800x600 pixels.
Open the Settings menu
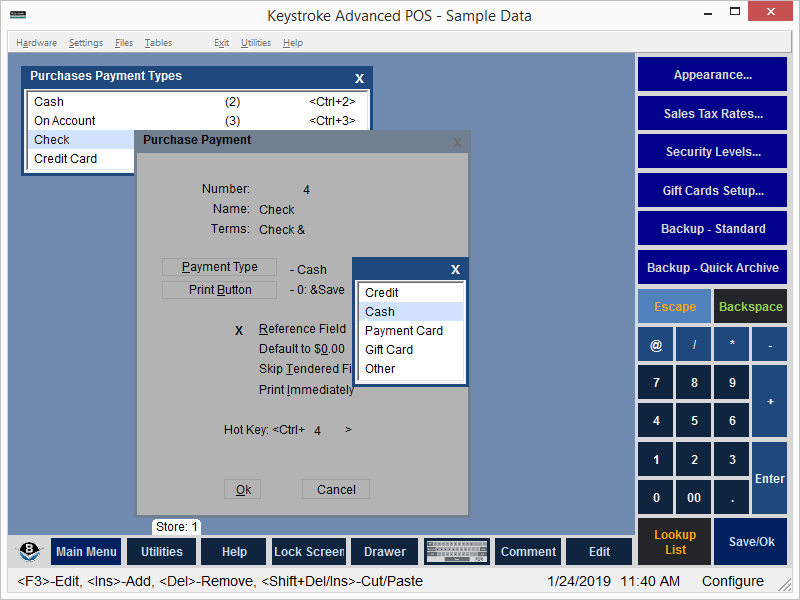click(86, 43)
